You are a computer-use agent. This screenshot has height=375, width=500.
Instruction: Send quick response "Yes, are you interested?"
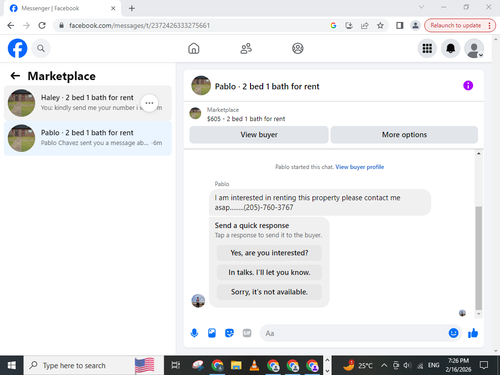(x=269, y=253)
